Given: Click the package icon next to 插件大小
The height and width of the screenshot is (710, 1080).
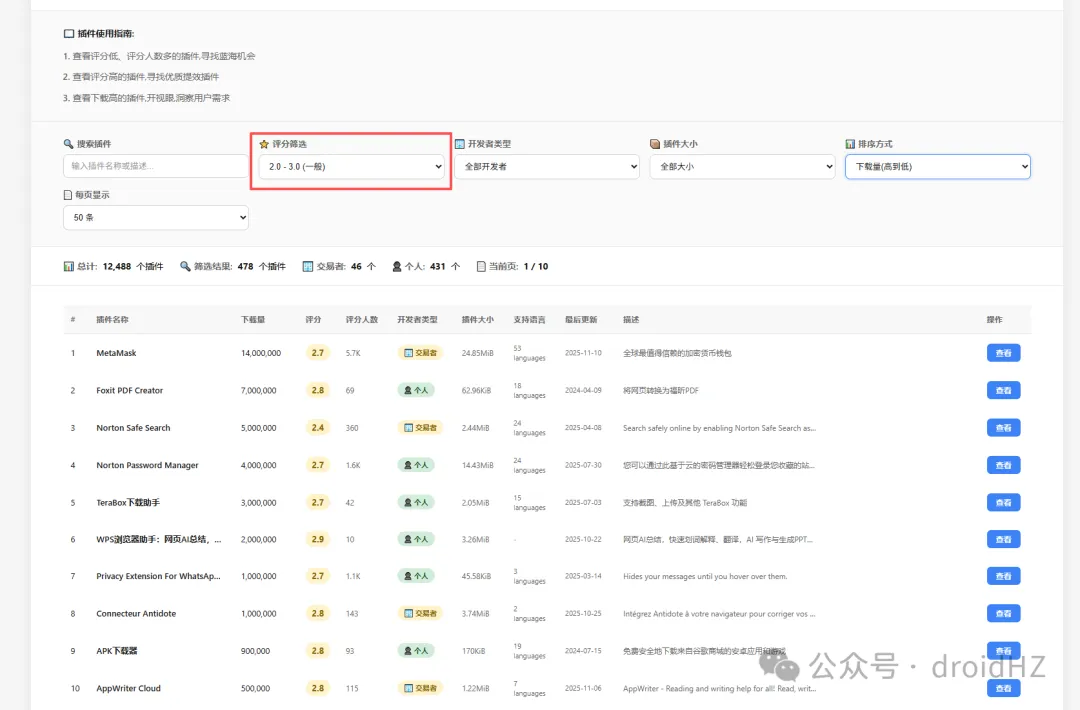Looking at the screenshot, I should (655, 144).
